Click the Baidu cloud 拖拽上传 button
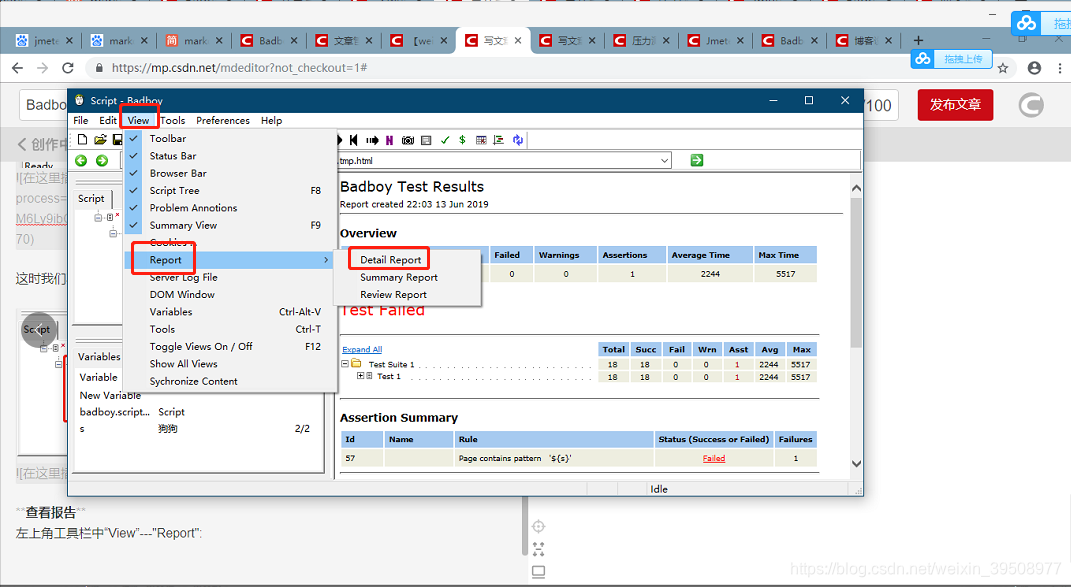This screenshot has height=587, width=1071. point(951,59)
